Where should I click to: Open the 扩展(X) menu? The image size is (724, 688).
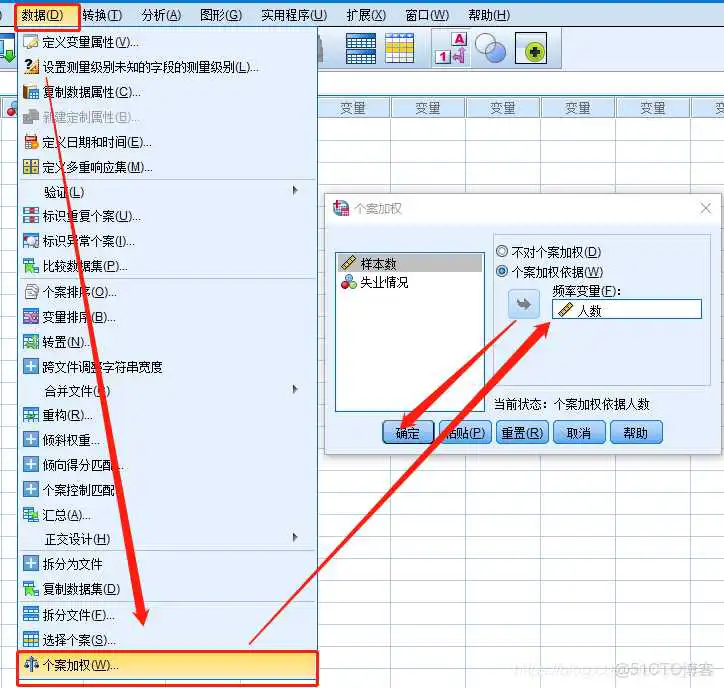[366, 15]
